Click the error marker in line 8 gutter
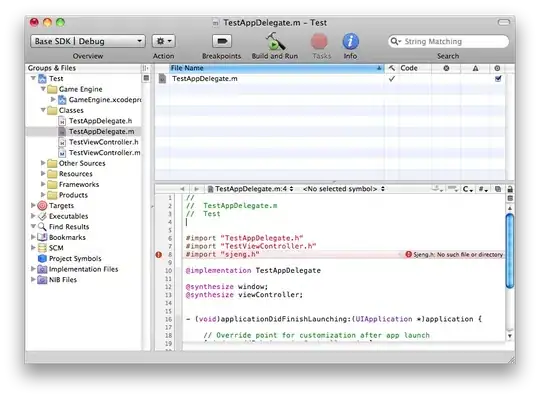The height and width of the screenshot is (398, 540). coord(158,255)
